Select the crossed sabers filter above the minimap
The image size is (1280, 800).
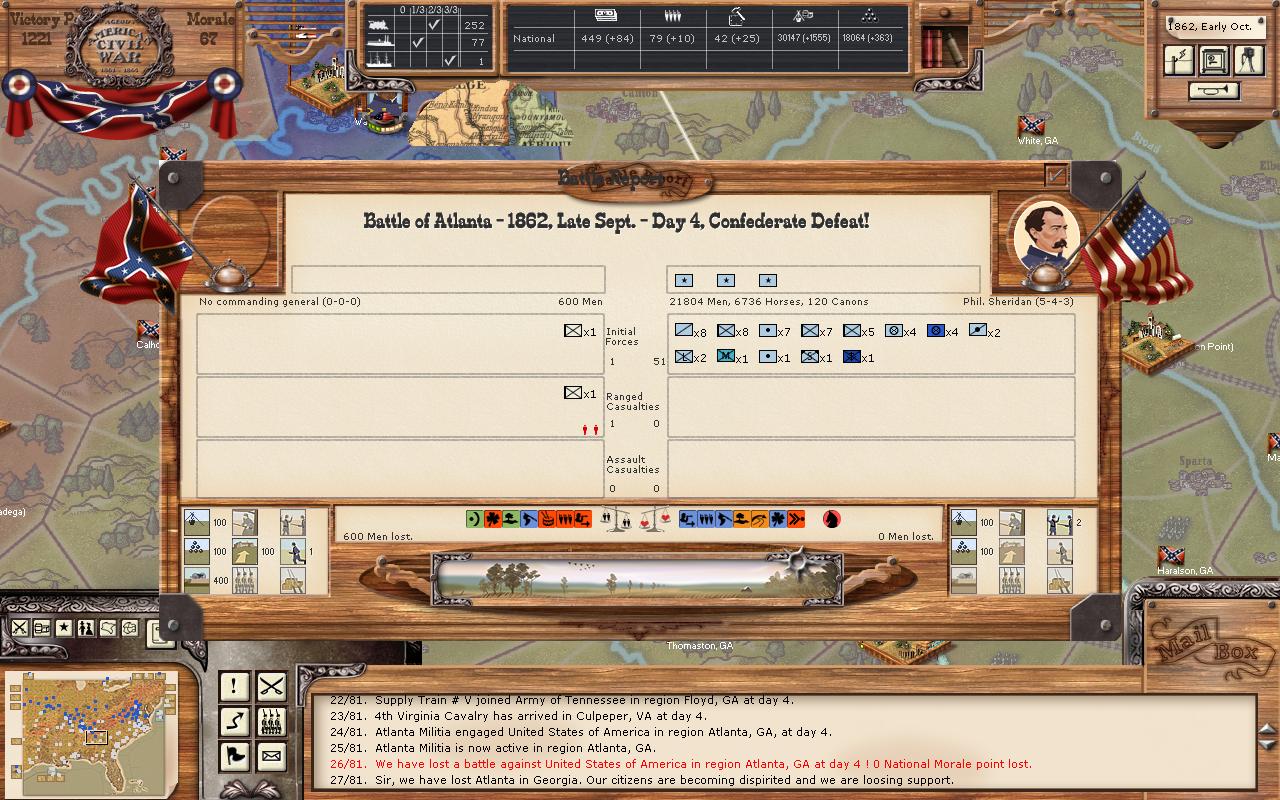pyautogui.click(x=19, y=628)
